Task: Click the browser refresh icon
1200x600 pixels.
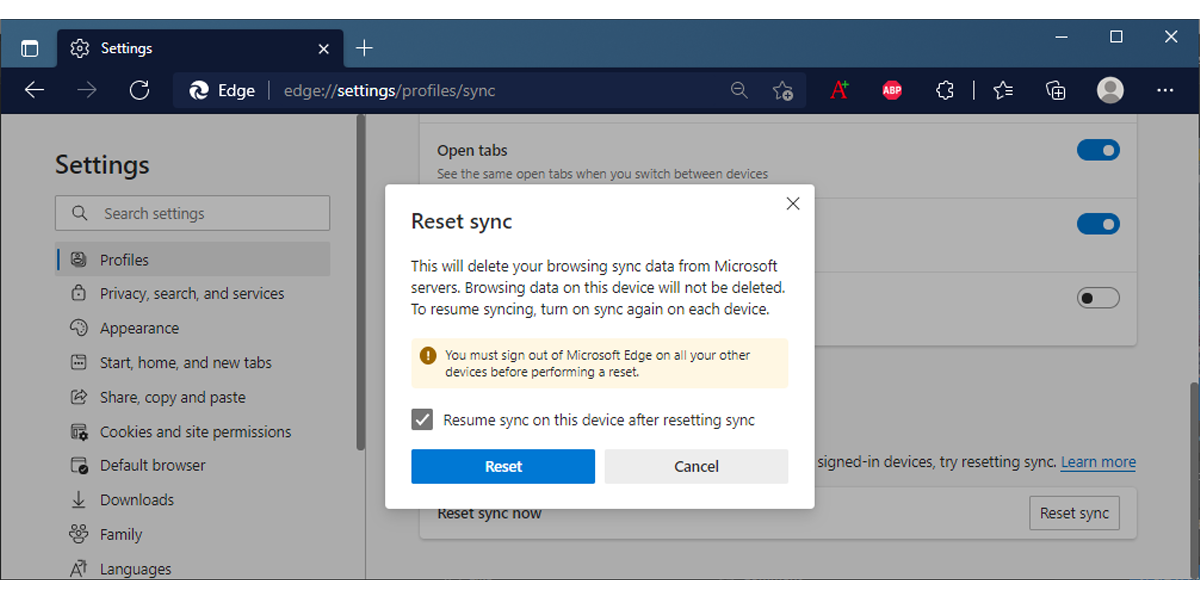Action: tap(139, 91)
